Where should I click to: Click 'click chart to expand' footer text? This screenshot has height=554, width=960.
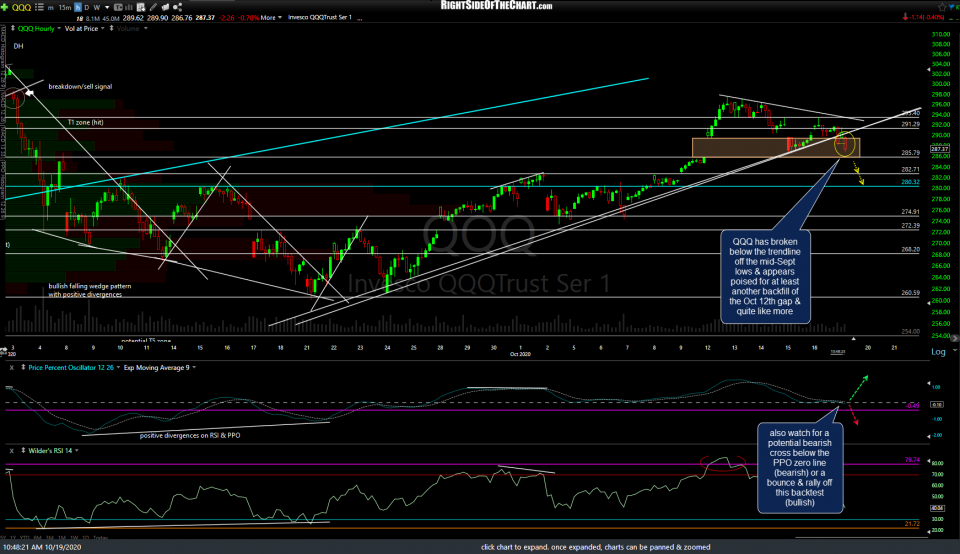tap(595, 547)
